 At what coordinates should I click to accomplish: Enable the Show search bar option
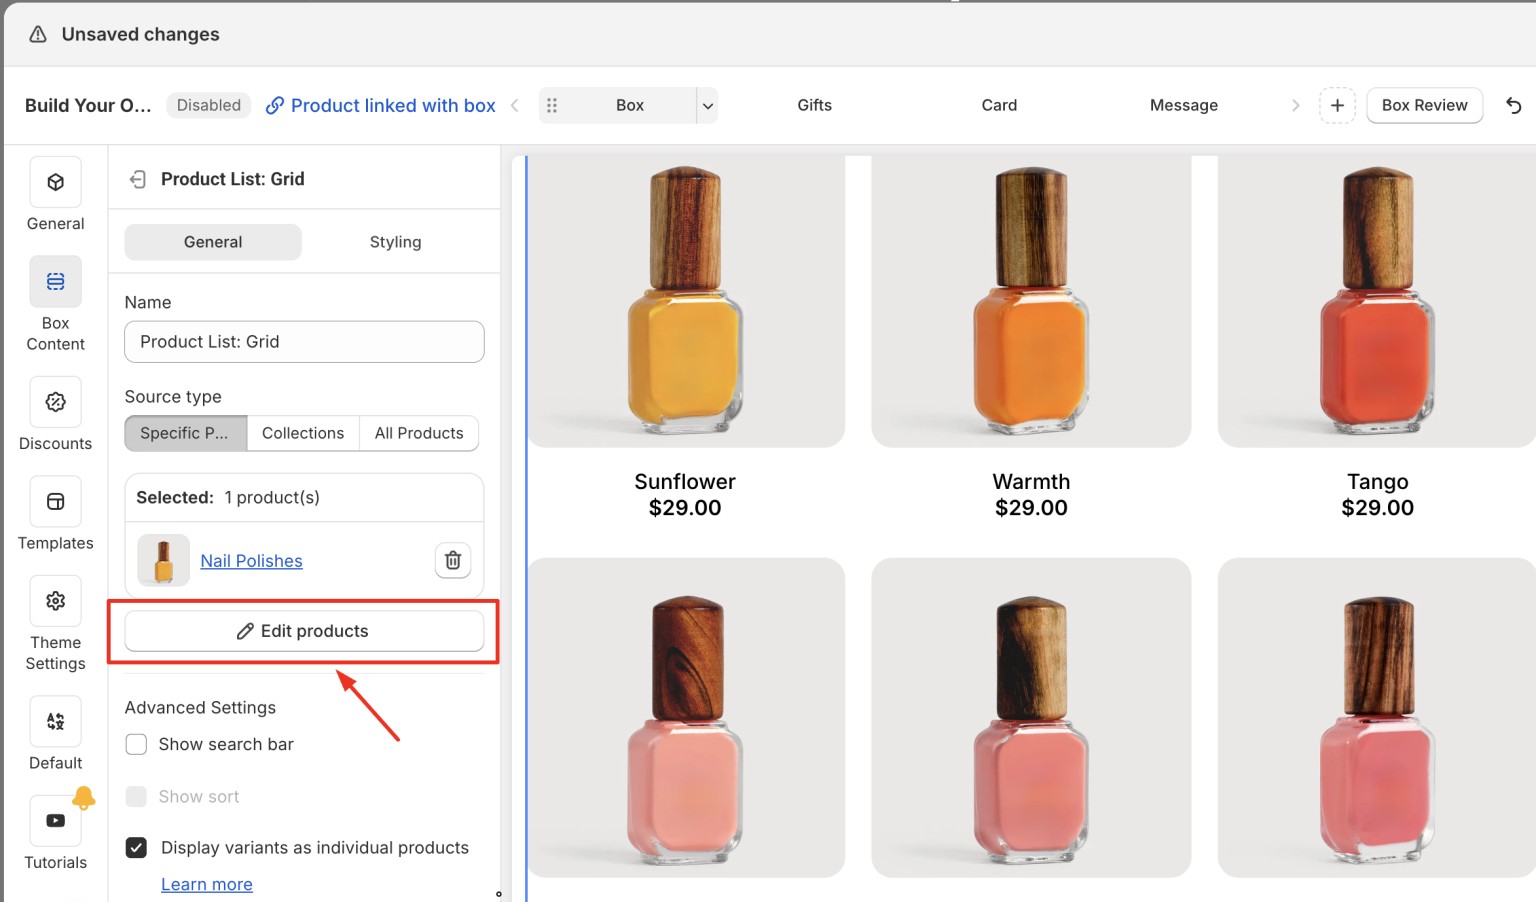coord(136,744)
